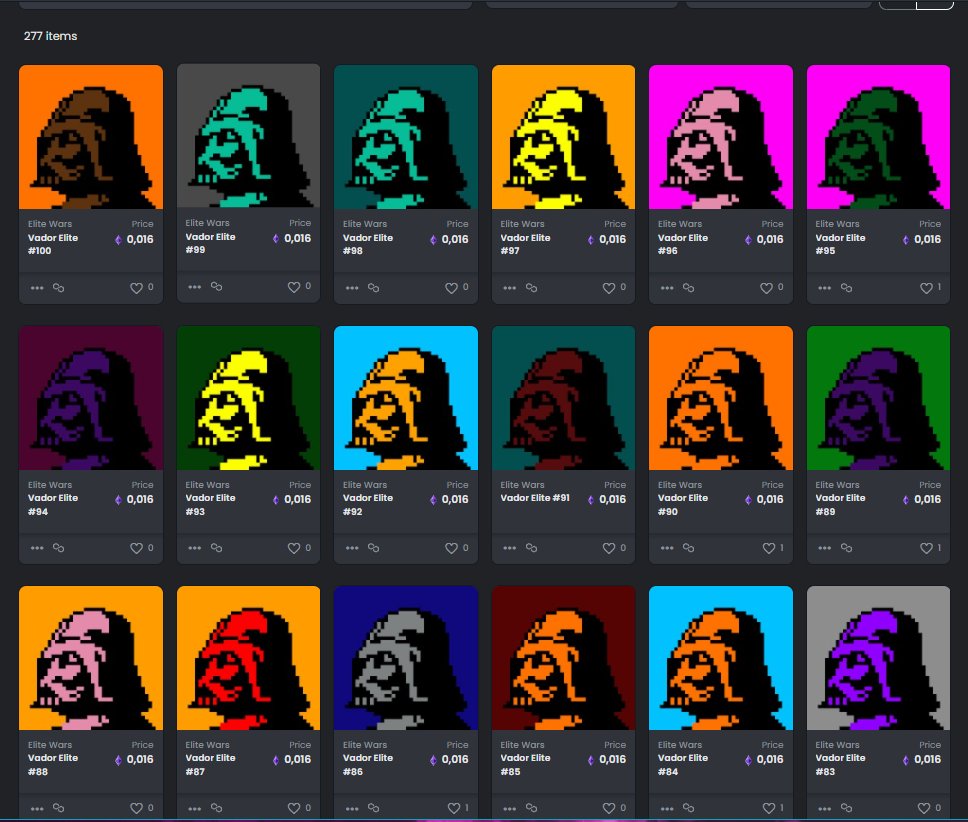This screenshot has width=968, height=822.
Task: Like Vador Elite #88 with heart icon
Action: coord(136,808)
